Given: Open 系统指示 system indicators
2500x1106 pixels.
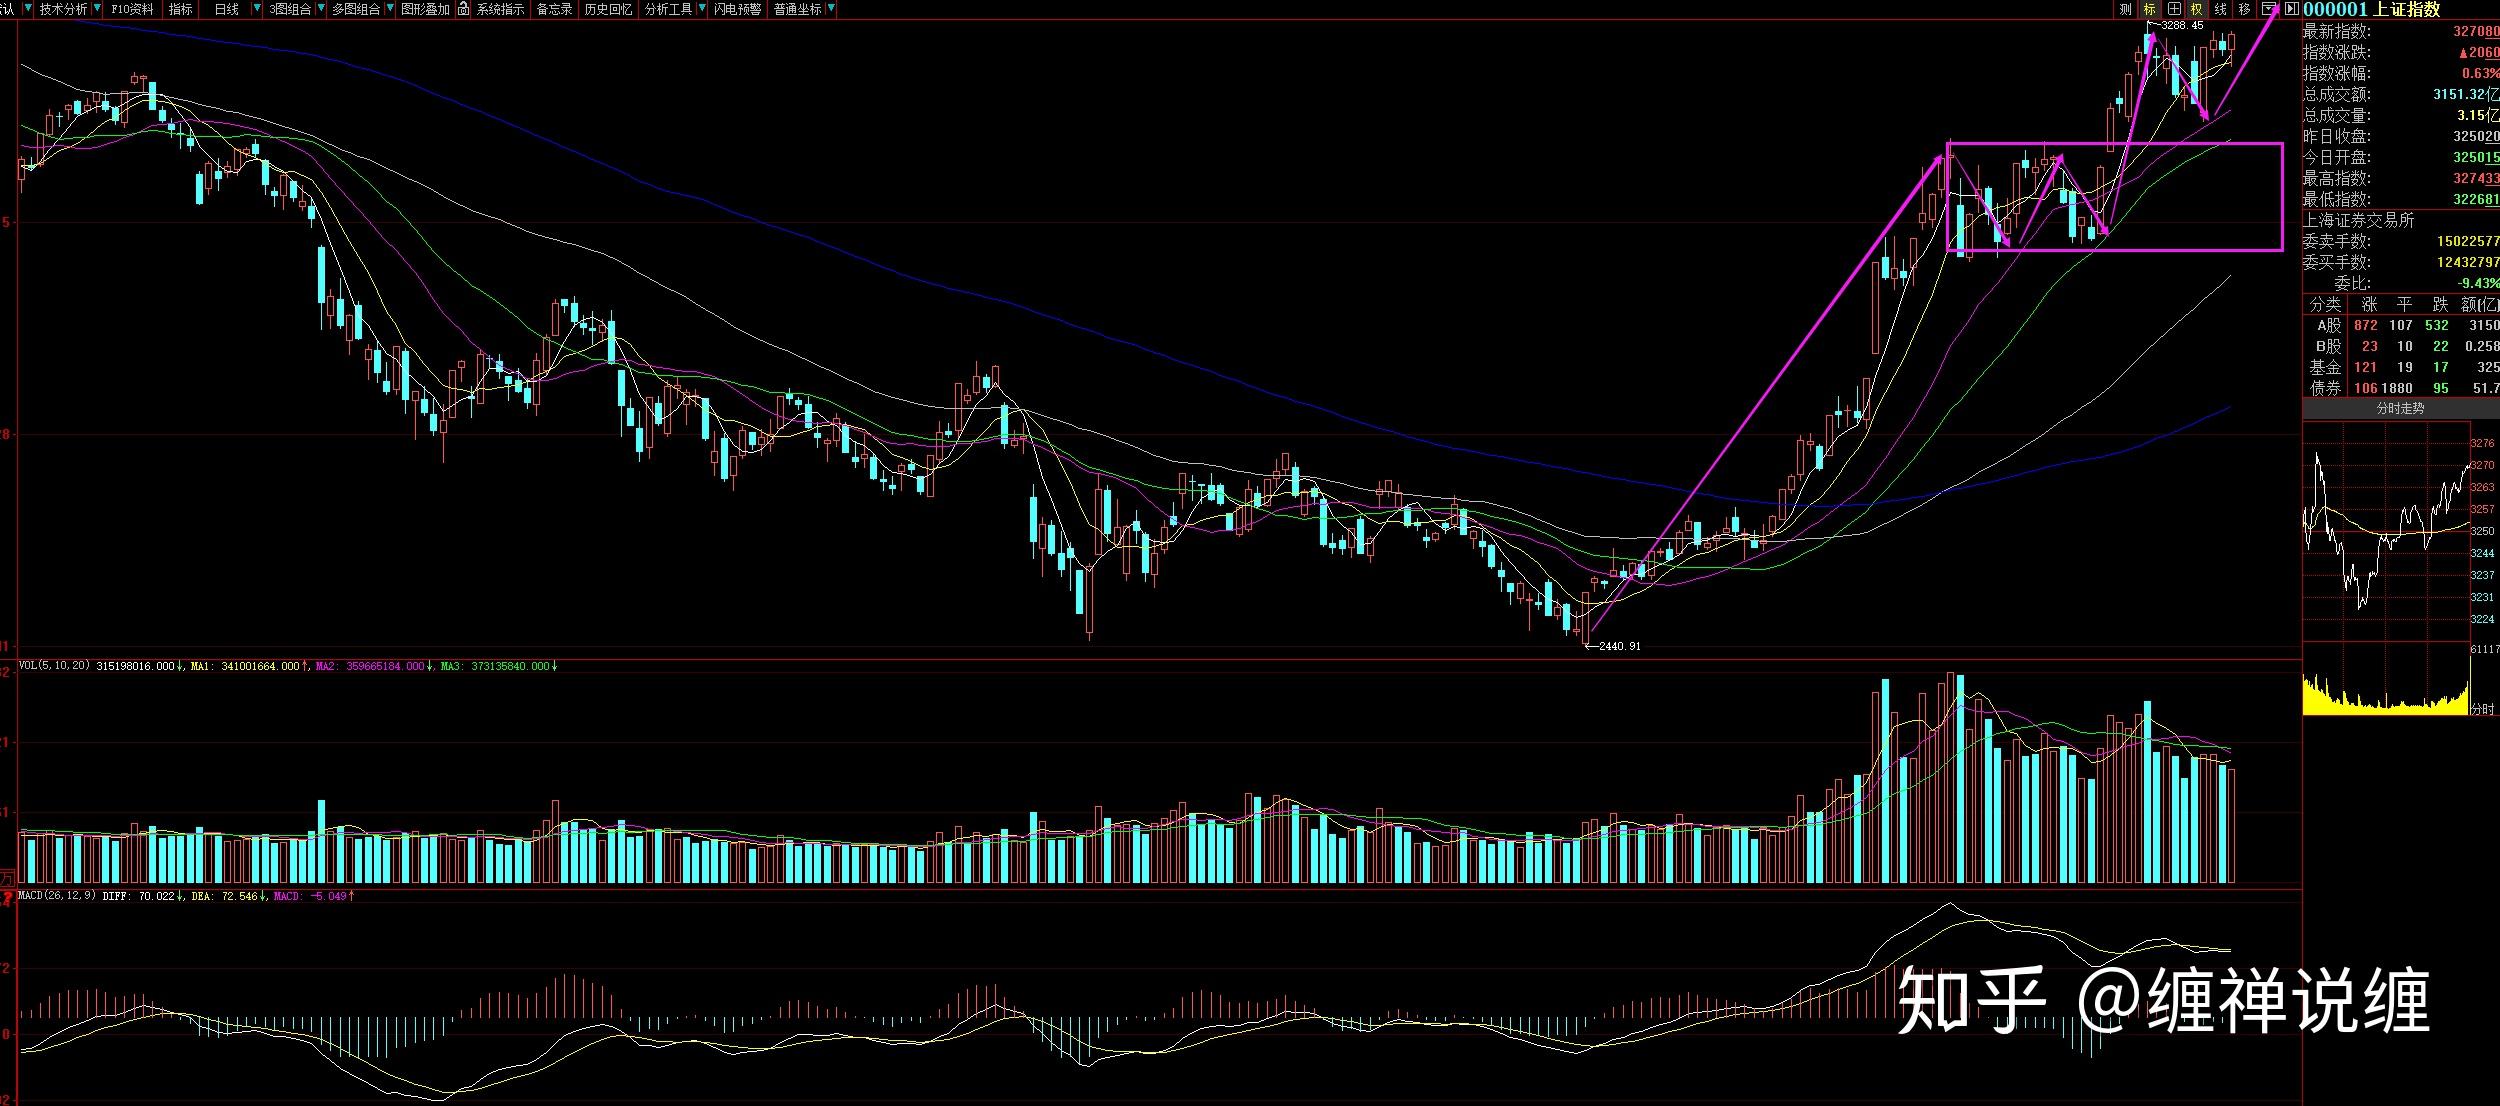Looking at the screenshot, I should click(x=500, y=9).
